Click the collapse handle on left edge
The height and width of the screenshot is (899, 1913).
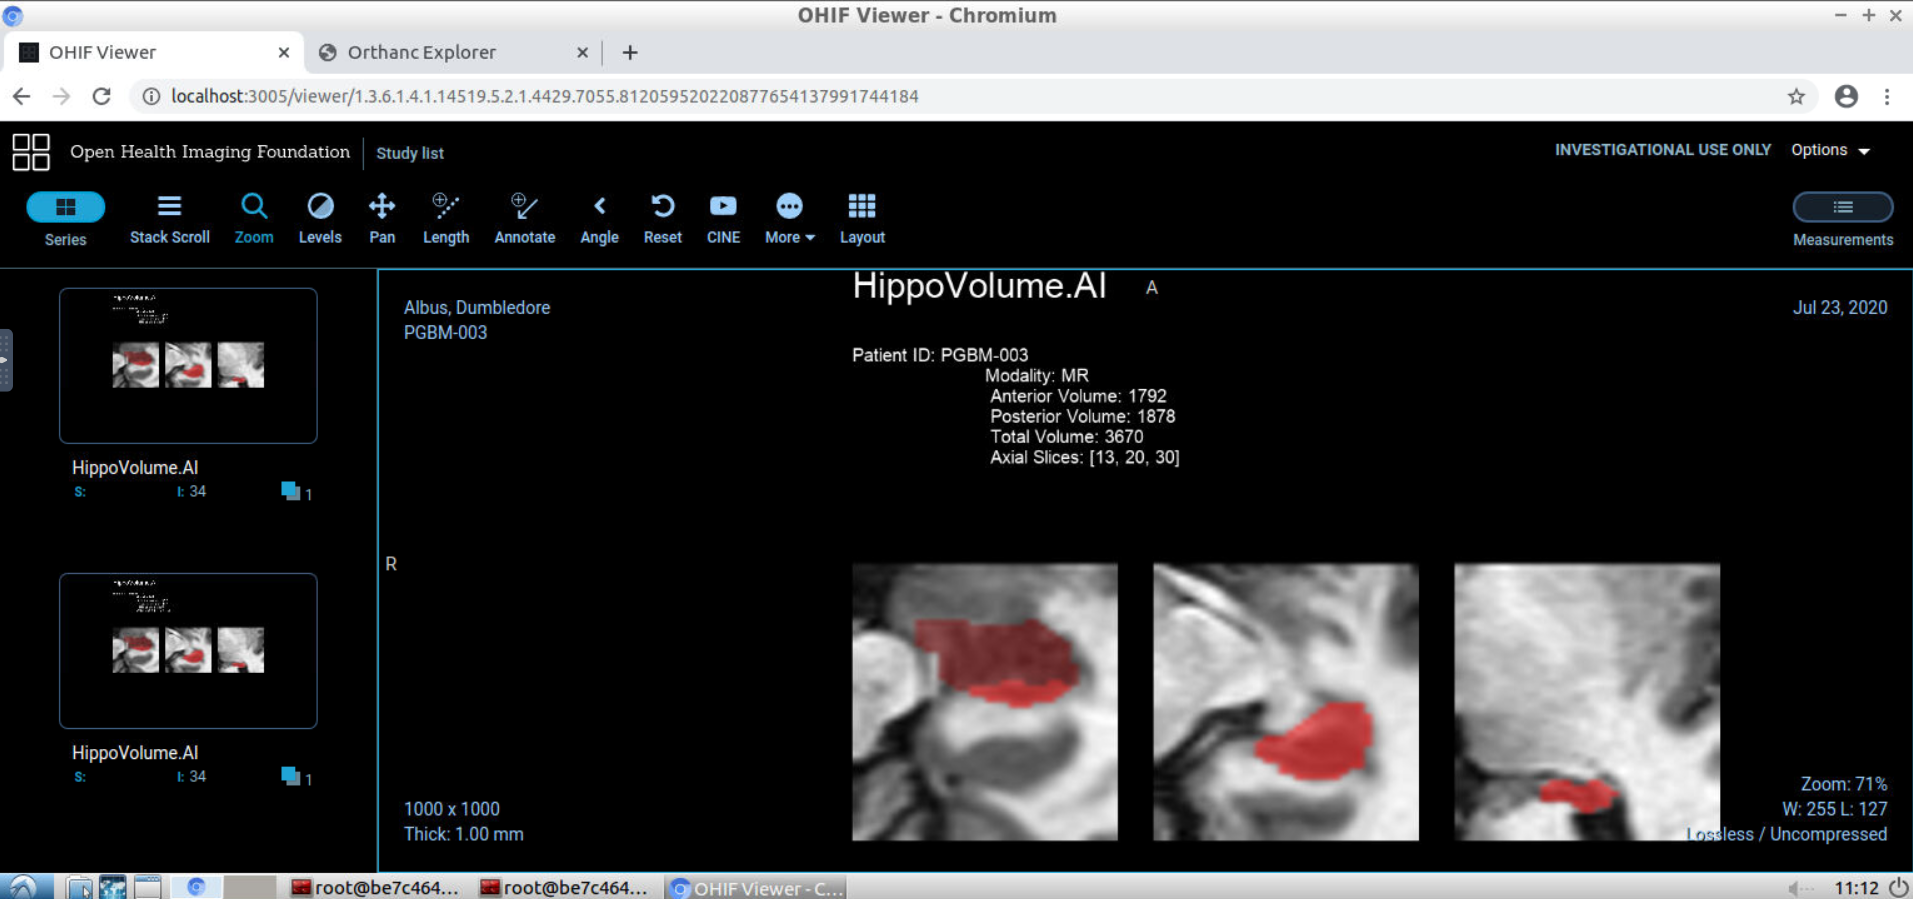(x=5, y=360)
